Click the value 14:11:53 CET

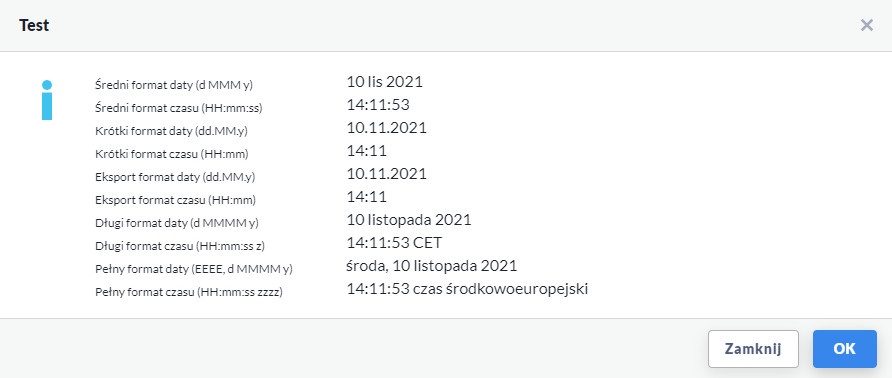(394, 243)
